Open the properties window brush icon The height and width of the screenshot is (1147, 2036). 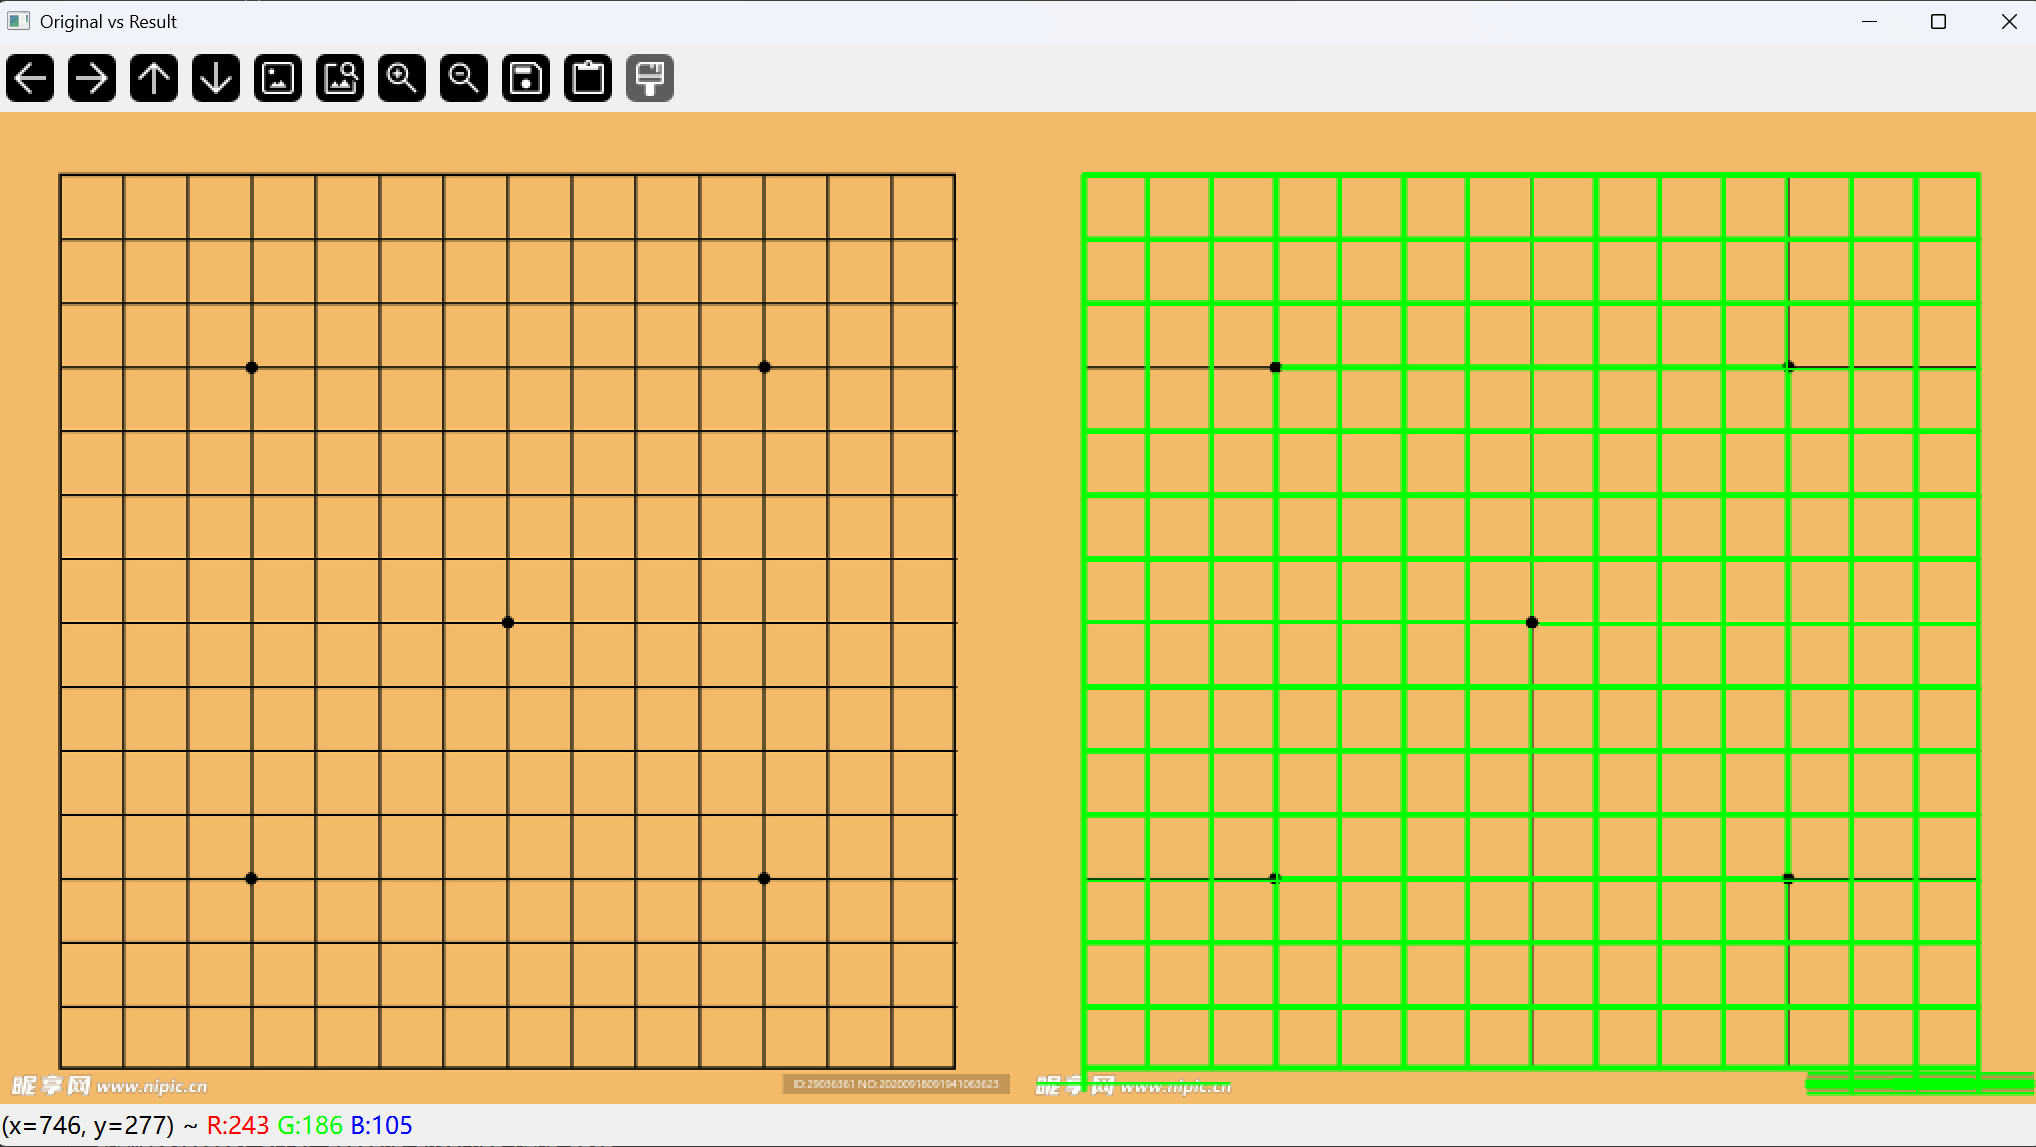tap(650, 78)
